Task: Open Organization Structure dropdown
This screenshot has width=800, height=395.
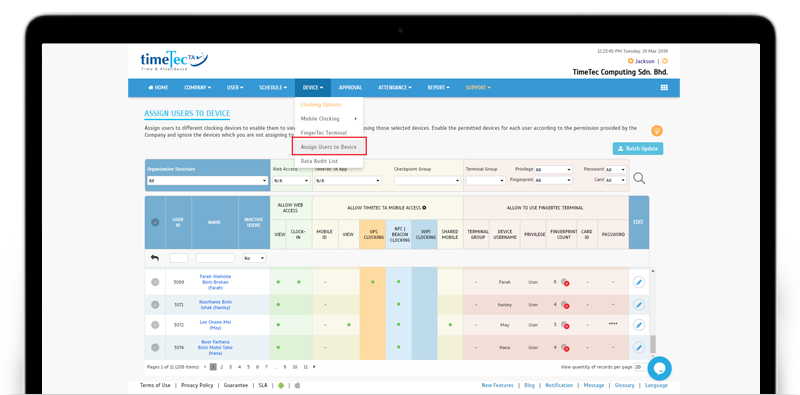Action: tap(207, 181)
